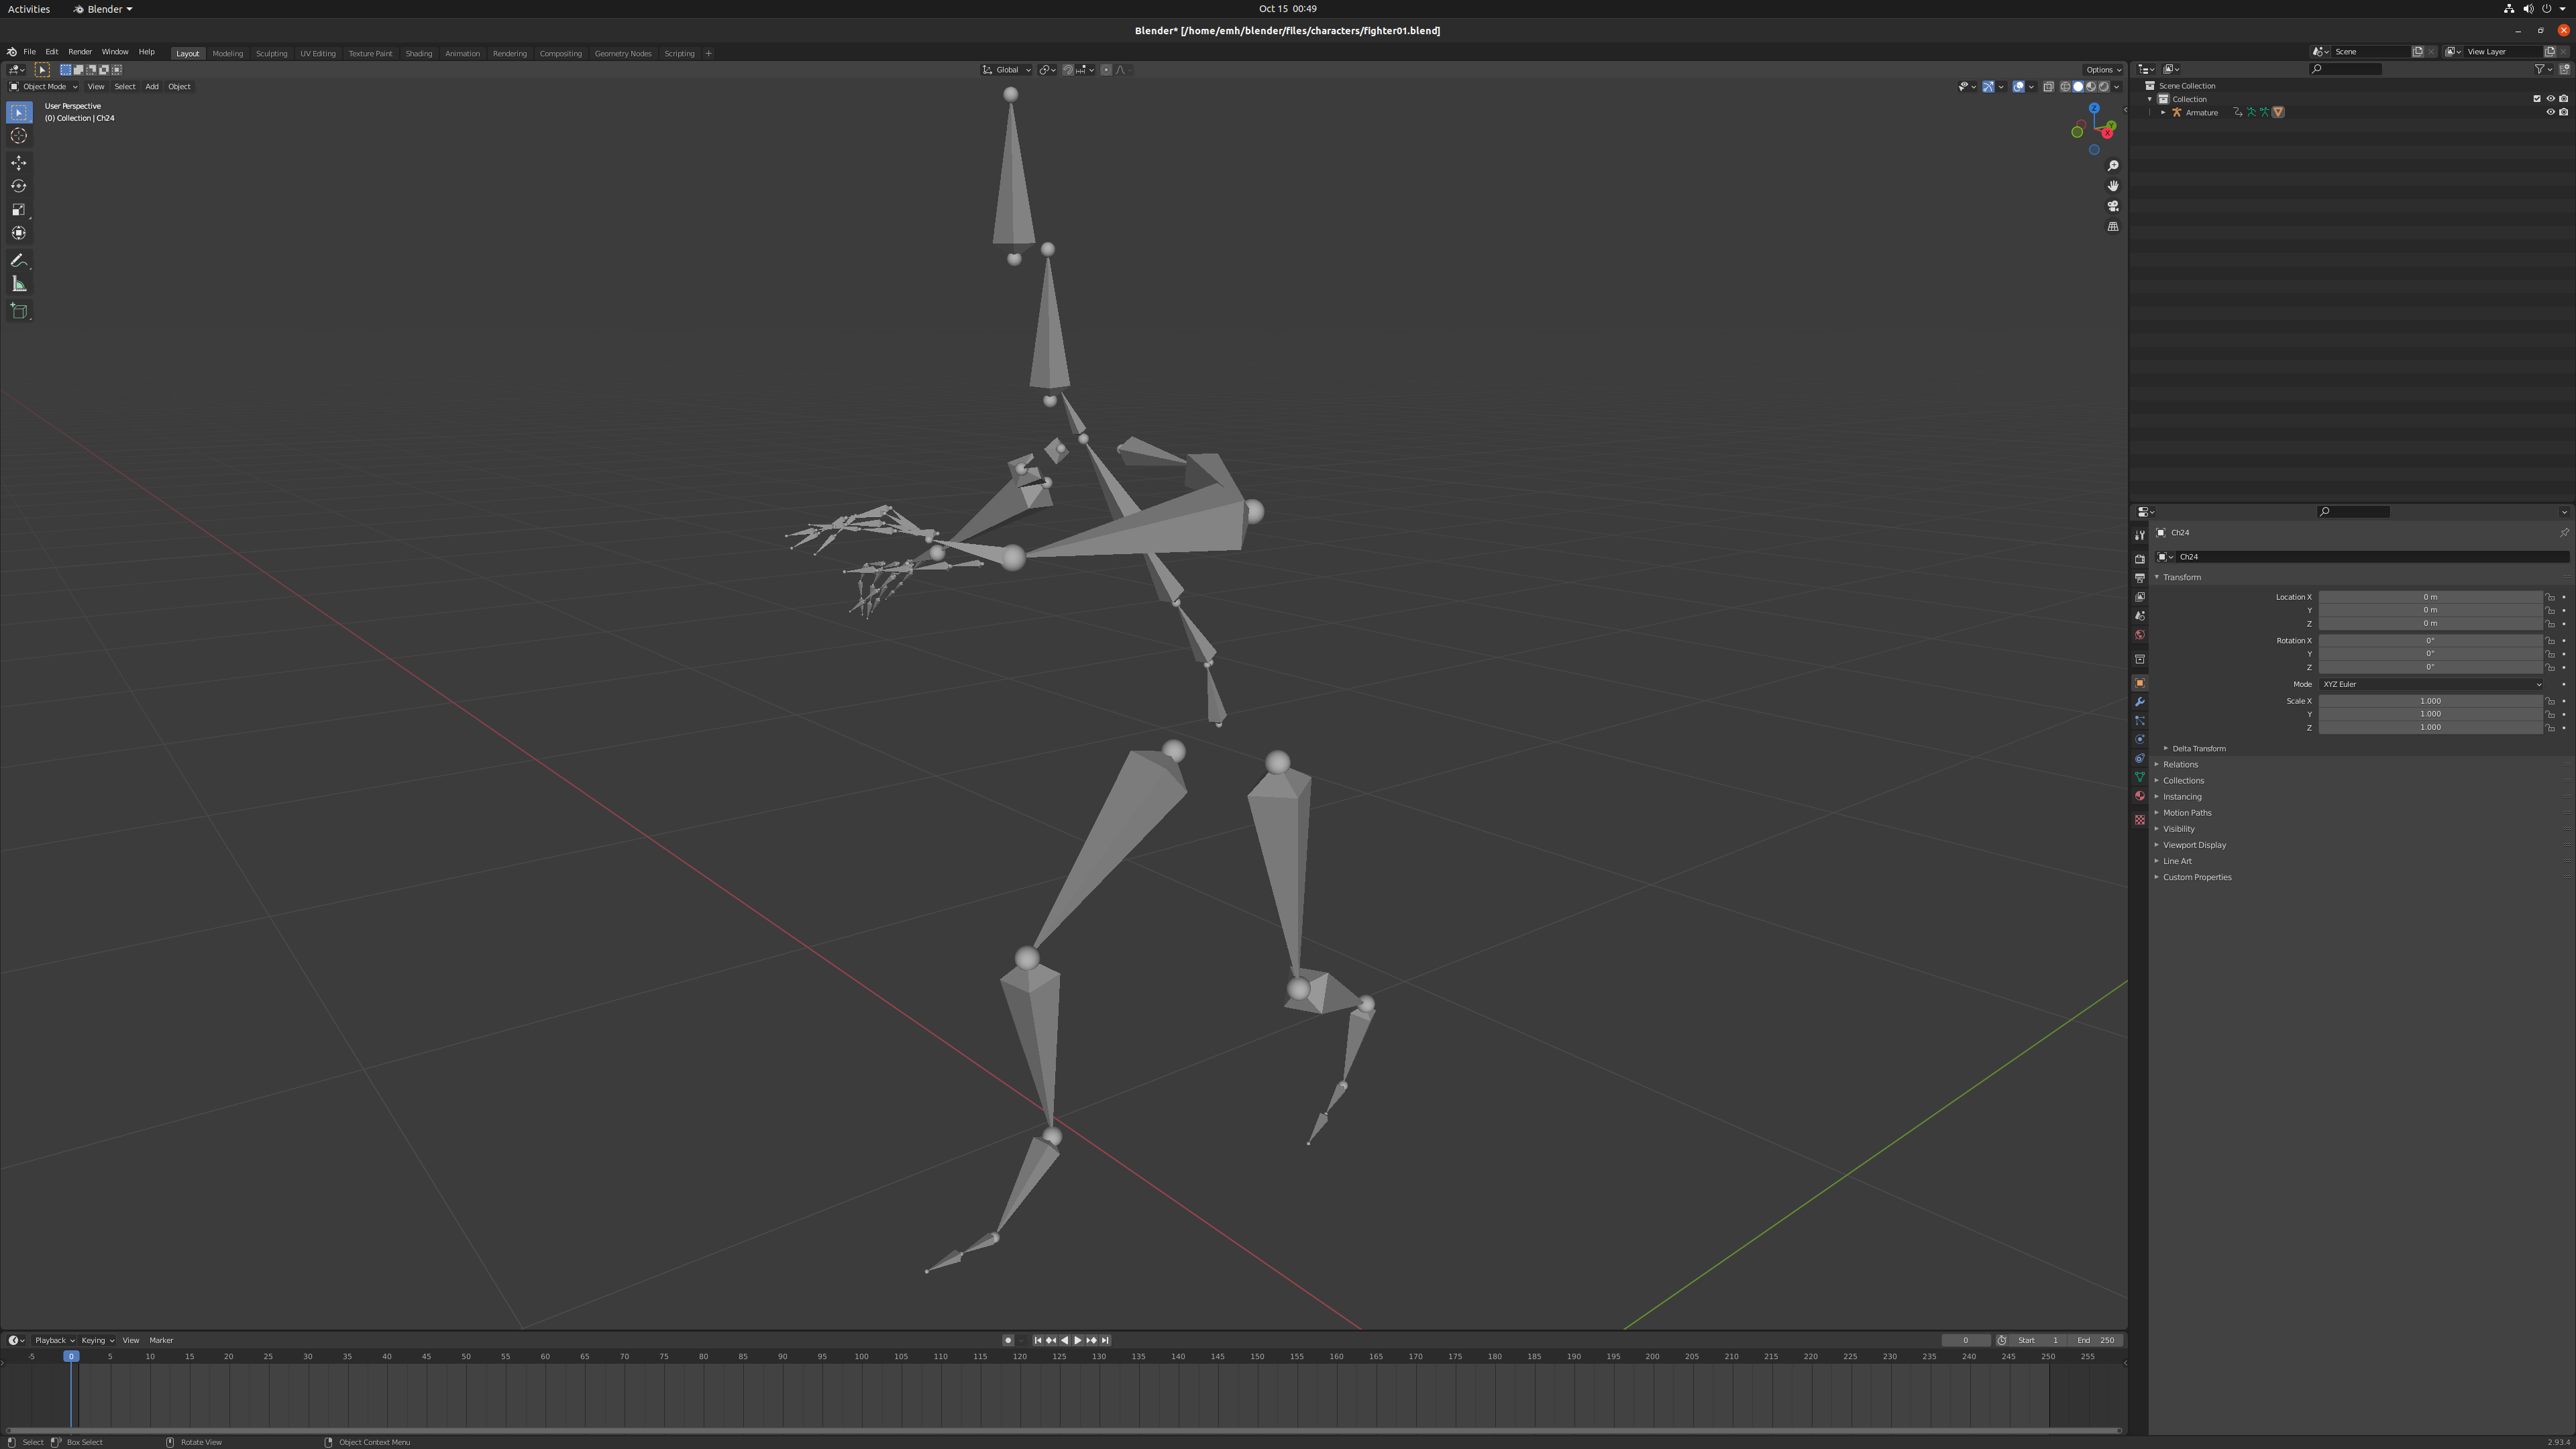2576x1449 pixels.
Task: Toggle the Location X lock icon
Action: [x=2550, y=597]
